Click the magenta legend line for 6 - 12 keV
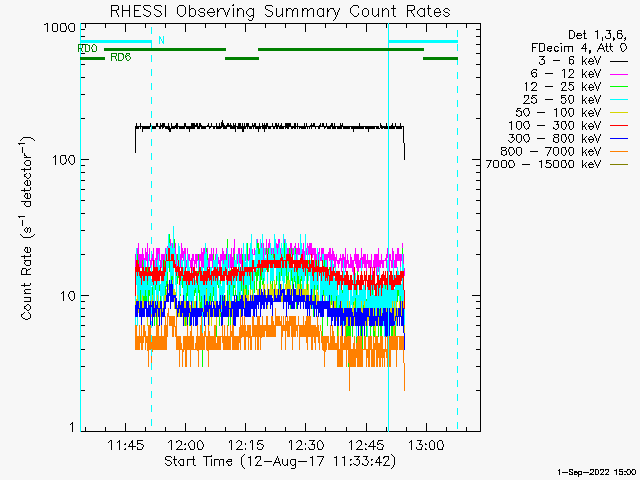Screen dimensions: 640x480 coord(619,74)
